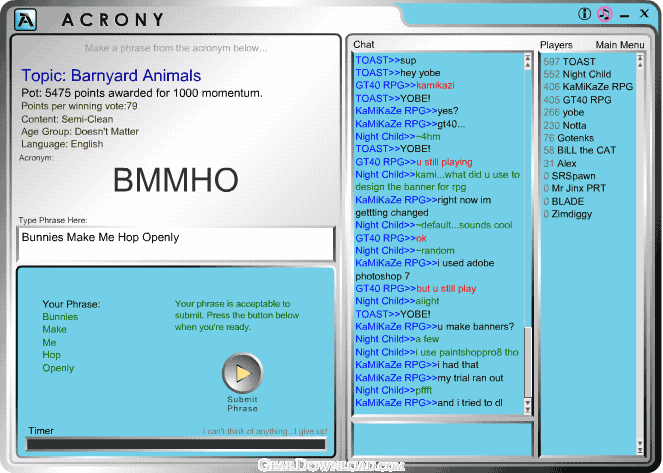Select player Night Child in list
Image resolution: width=663 pixels, height=473 pixels.
click(577, 74)
